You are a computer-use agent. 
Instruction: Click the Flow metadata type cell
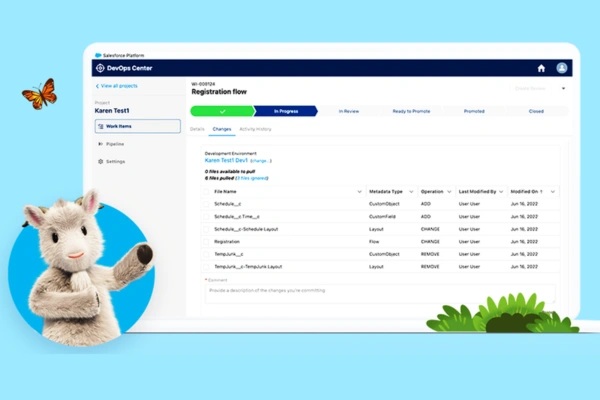pos(374,242)
